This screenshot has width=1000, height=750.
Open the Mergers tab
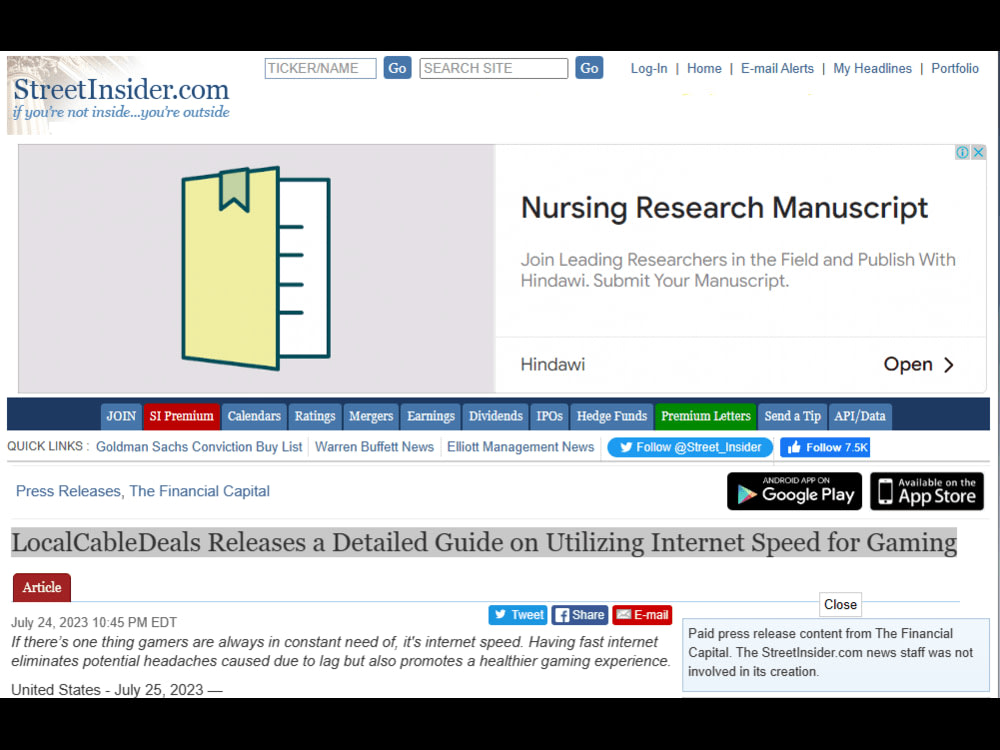371,416
